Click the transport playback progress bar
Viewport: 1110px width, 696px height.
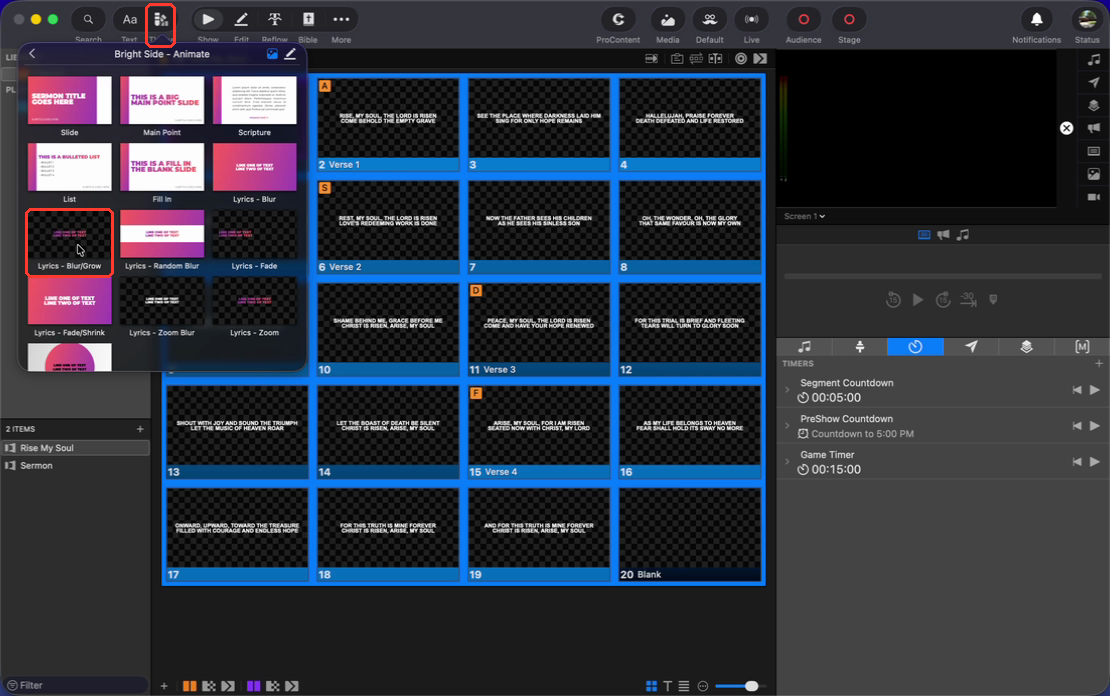(943, 276)
